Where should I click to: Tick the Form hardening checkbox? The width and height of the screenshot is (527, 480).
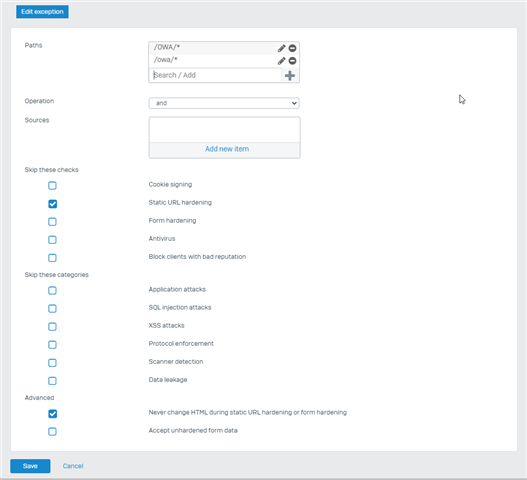click(x=52, y=222)
